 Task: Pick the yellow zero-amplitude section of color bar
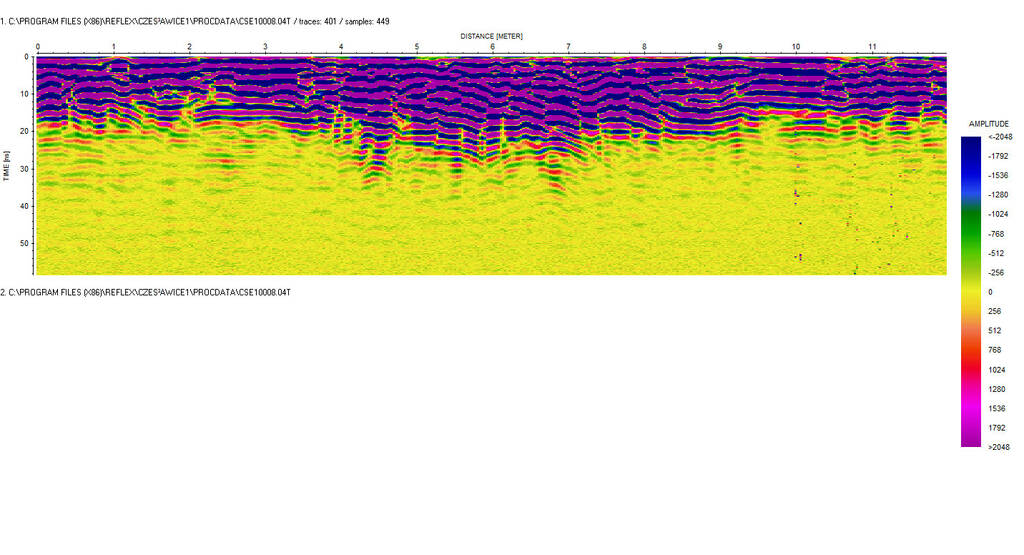(x=971, y=291)
